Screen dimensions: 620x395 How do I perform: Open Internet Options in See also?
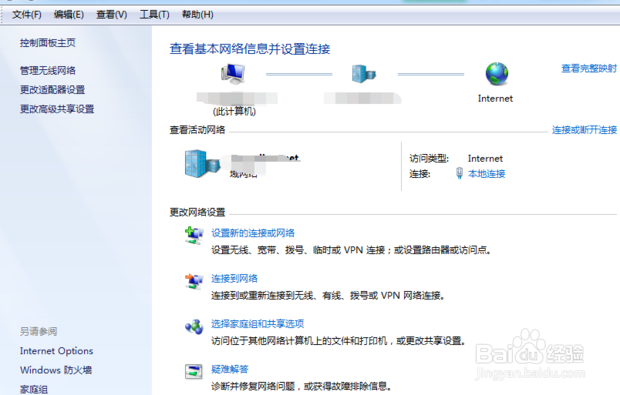pyautogui.click(x=57, y=351)
